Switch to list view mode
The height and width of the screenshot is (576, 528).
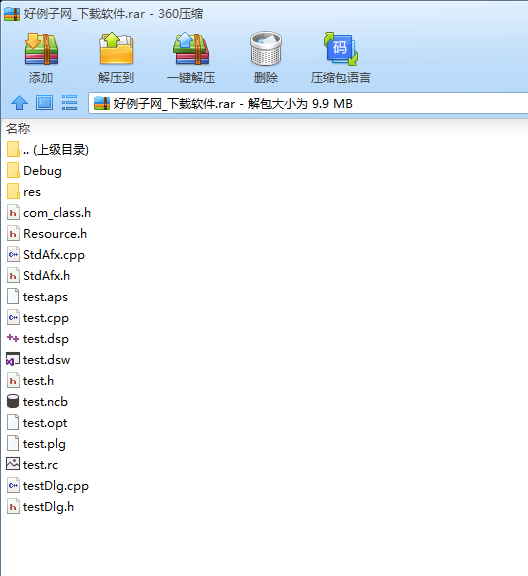pyautogui.click(x=69, y=103)
